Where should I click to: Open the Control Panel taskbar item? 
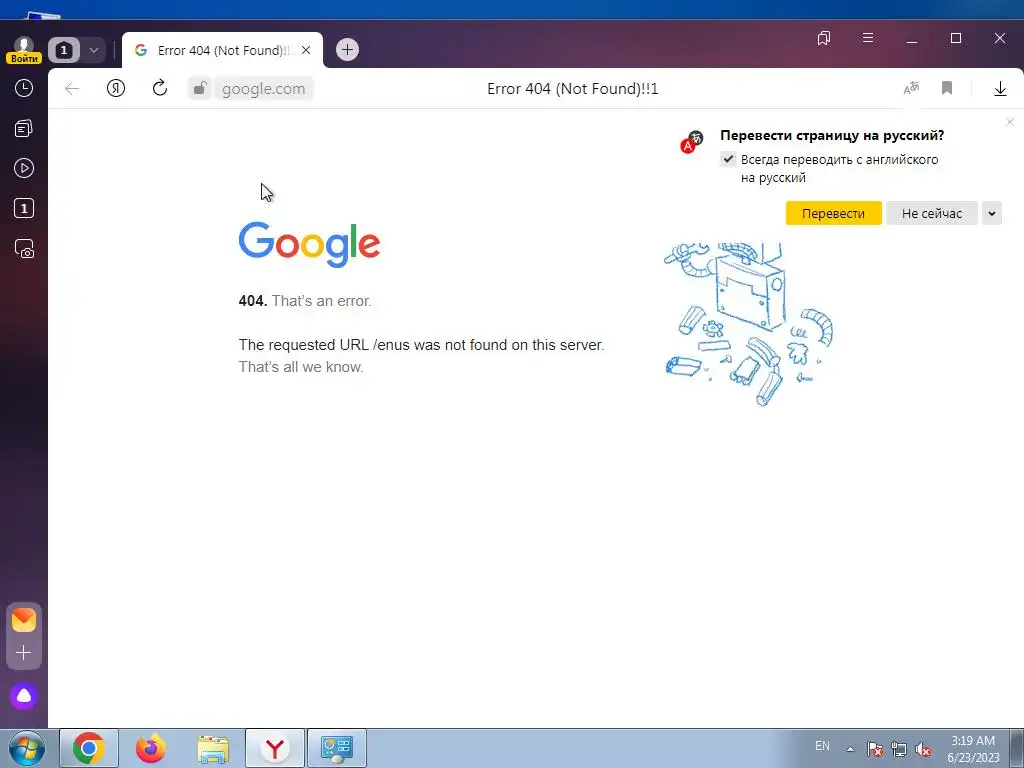337,748
